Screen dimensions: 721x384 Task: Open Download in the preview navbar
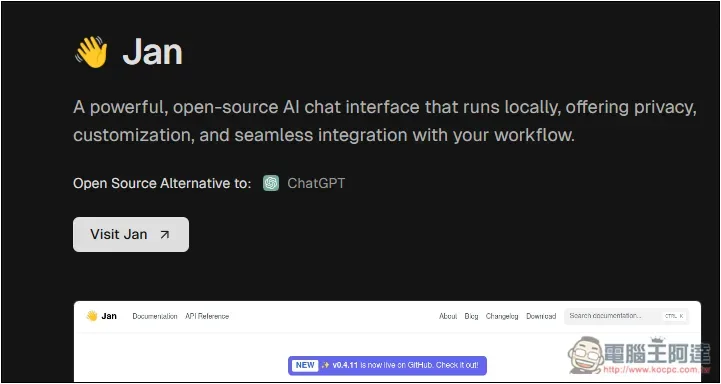pos(541,316)
